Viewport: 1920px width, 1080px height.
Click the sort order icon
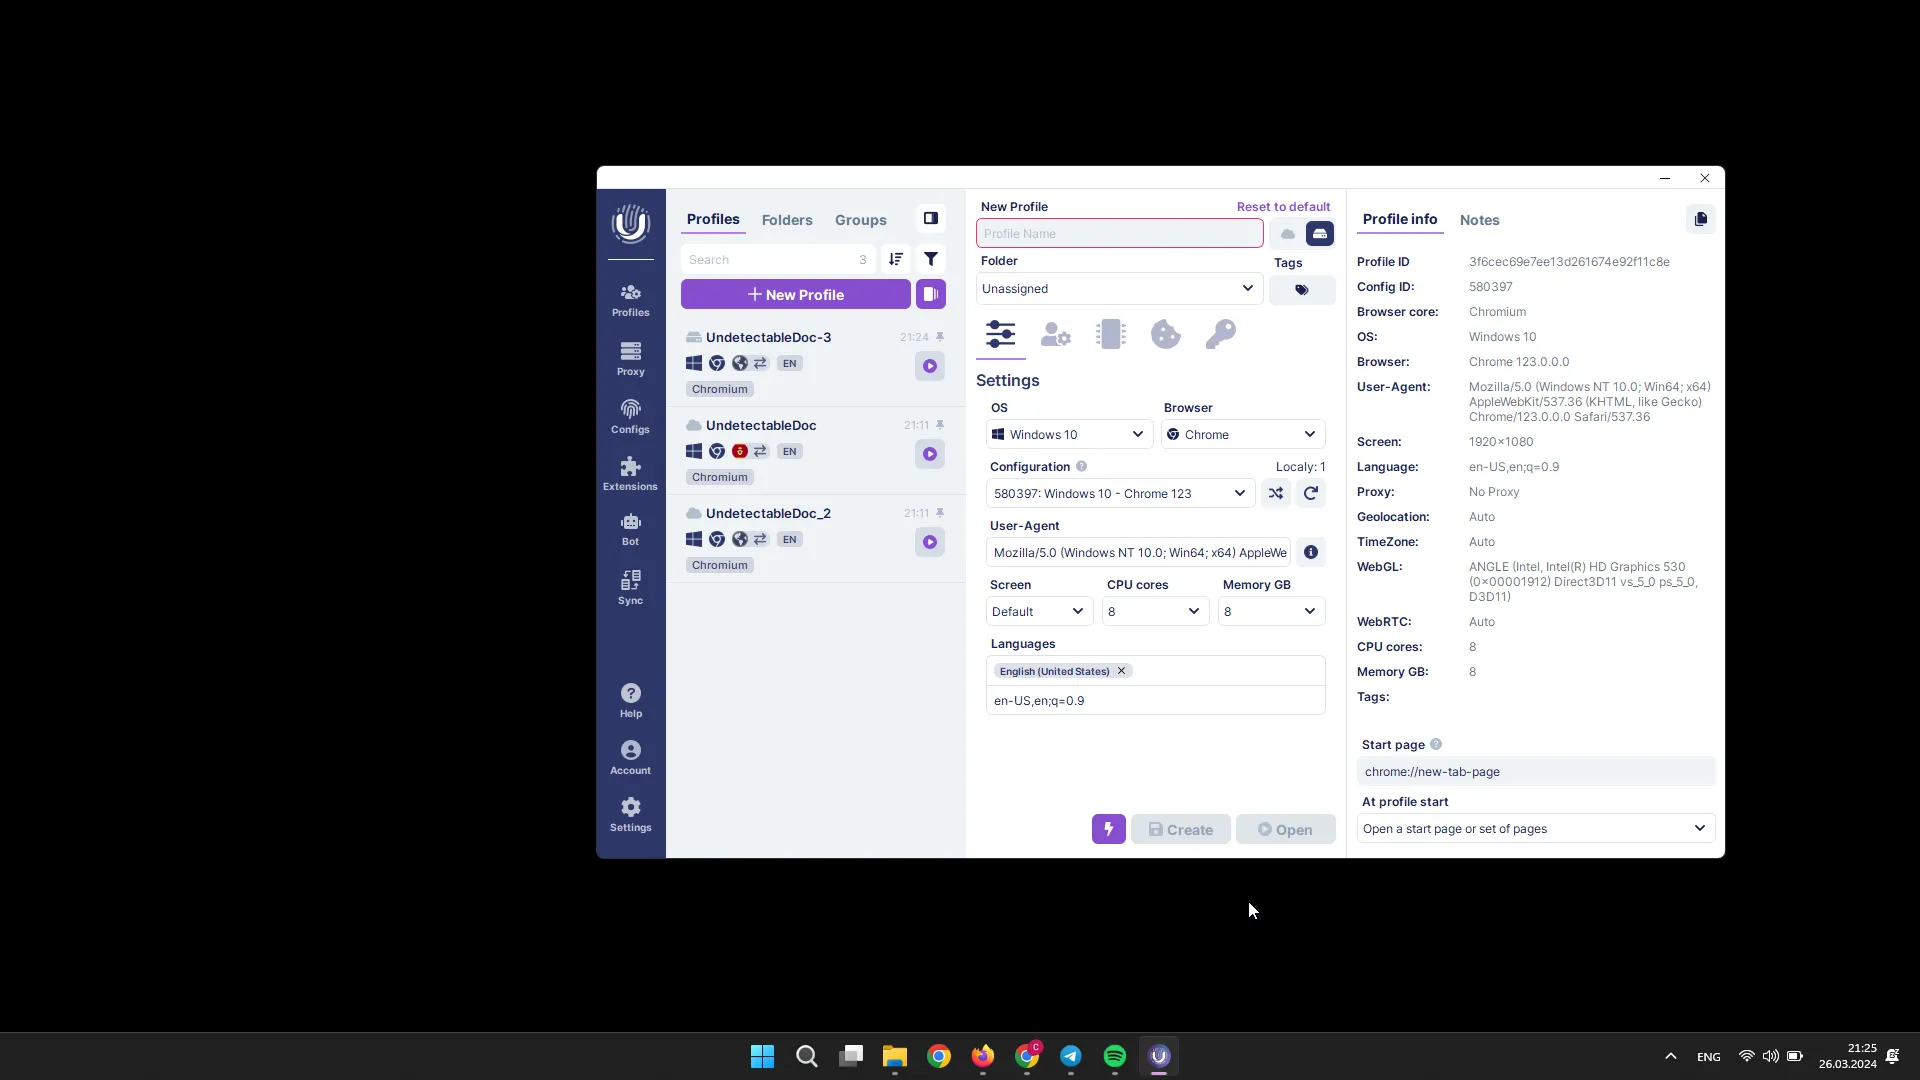click(896, 259)
